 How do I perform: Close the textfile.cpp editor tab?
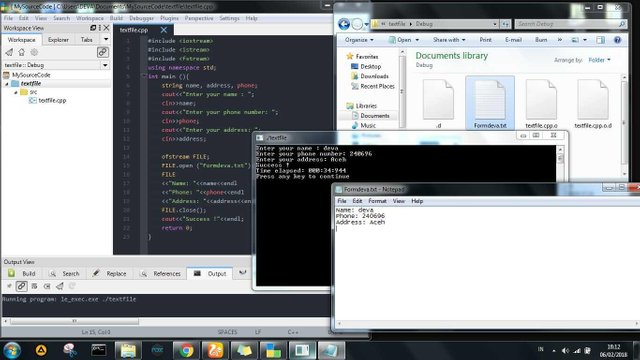point(164,30)
